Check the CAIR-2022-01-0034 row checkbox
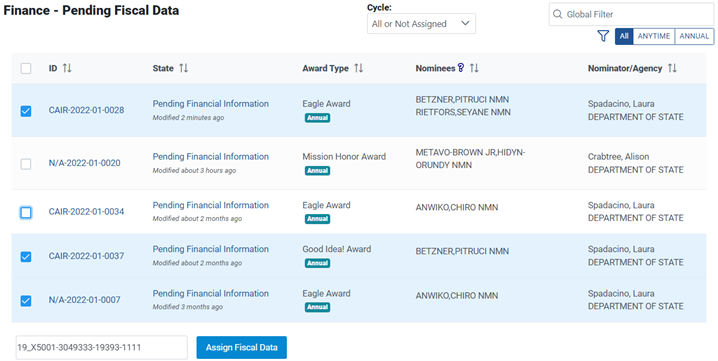Image resolution: width=718 pixels, height=361 pixels. 26,212
